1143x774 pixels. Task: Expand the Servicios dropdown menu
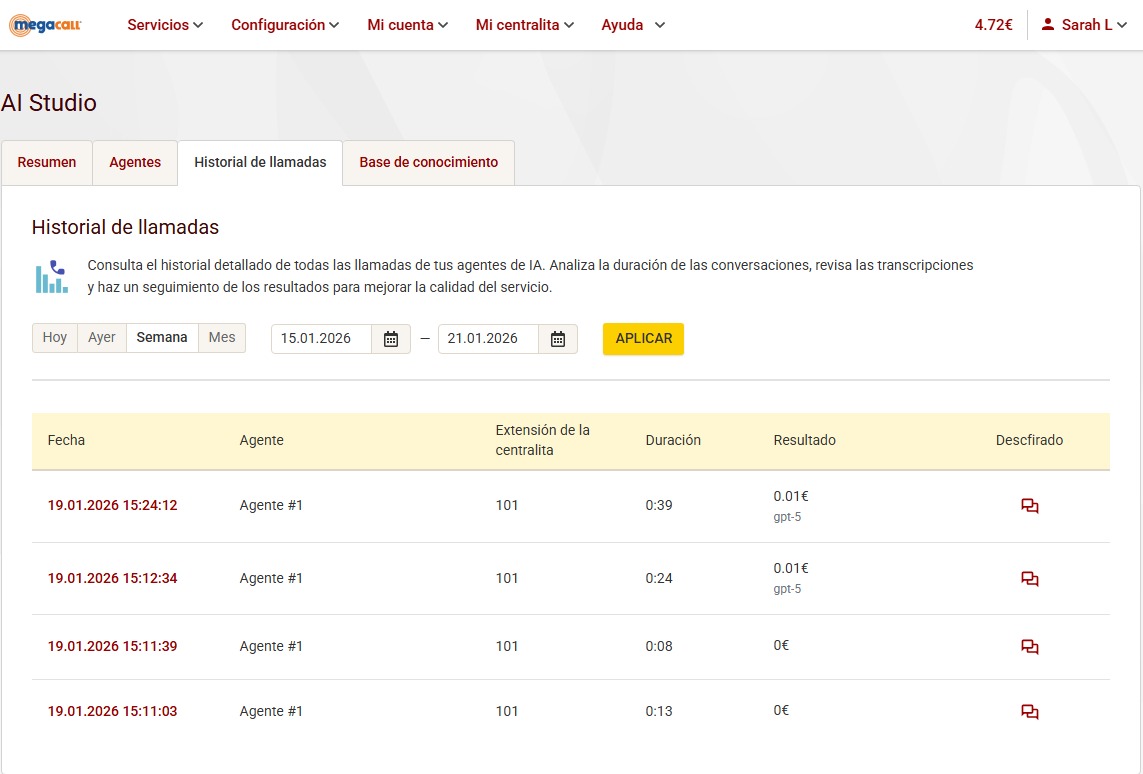165,25
